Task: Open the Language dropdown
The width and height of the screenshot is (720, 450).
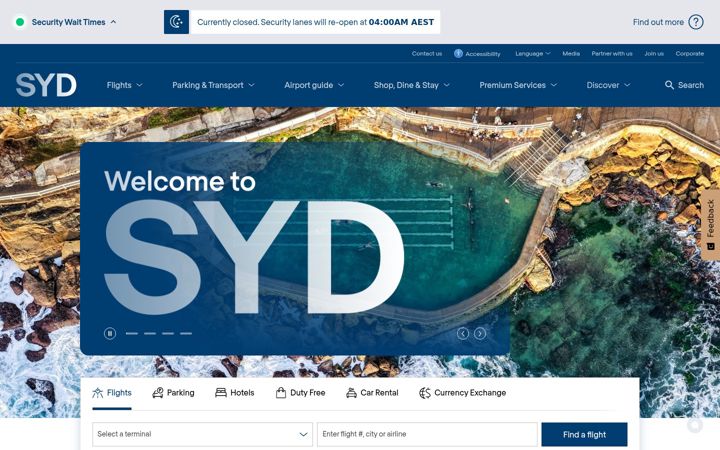Action: 533,53
